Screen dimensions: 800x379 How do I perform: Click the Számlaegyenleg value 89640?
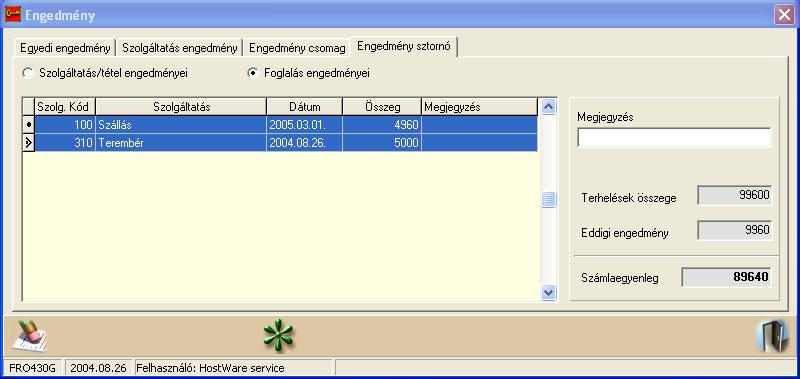727,277
